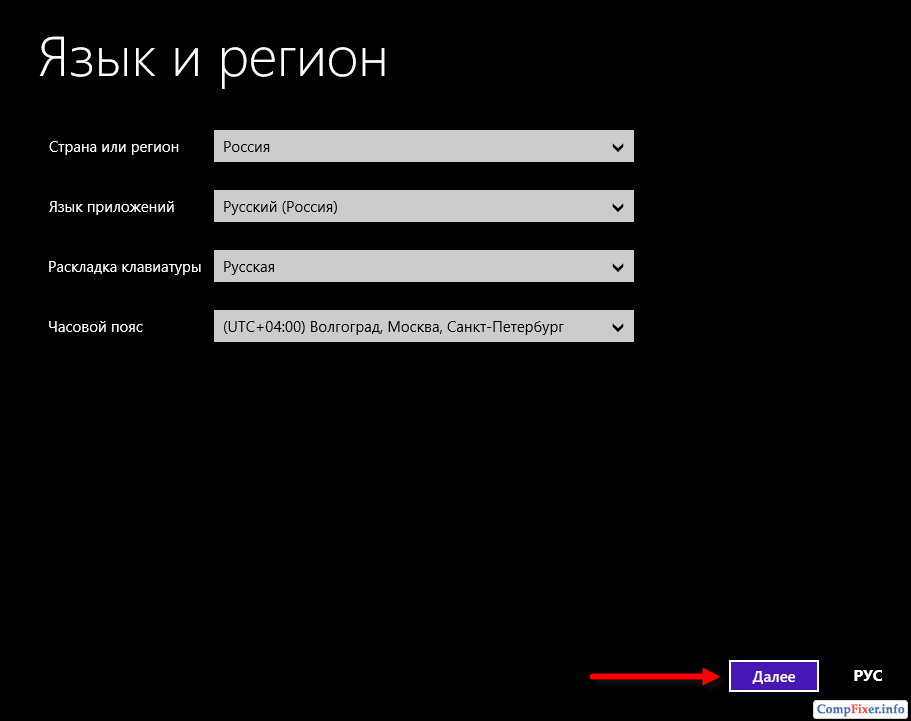This screenshot has height=721, width=911.
Task: Click the Часовой пояс label
Action: point(95,327)
